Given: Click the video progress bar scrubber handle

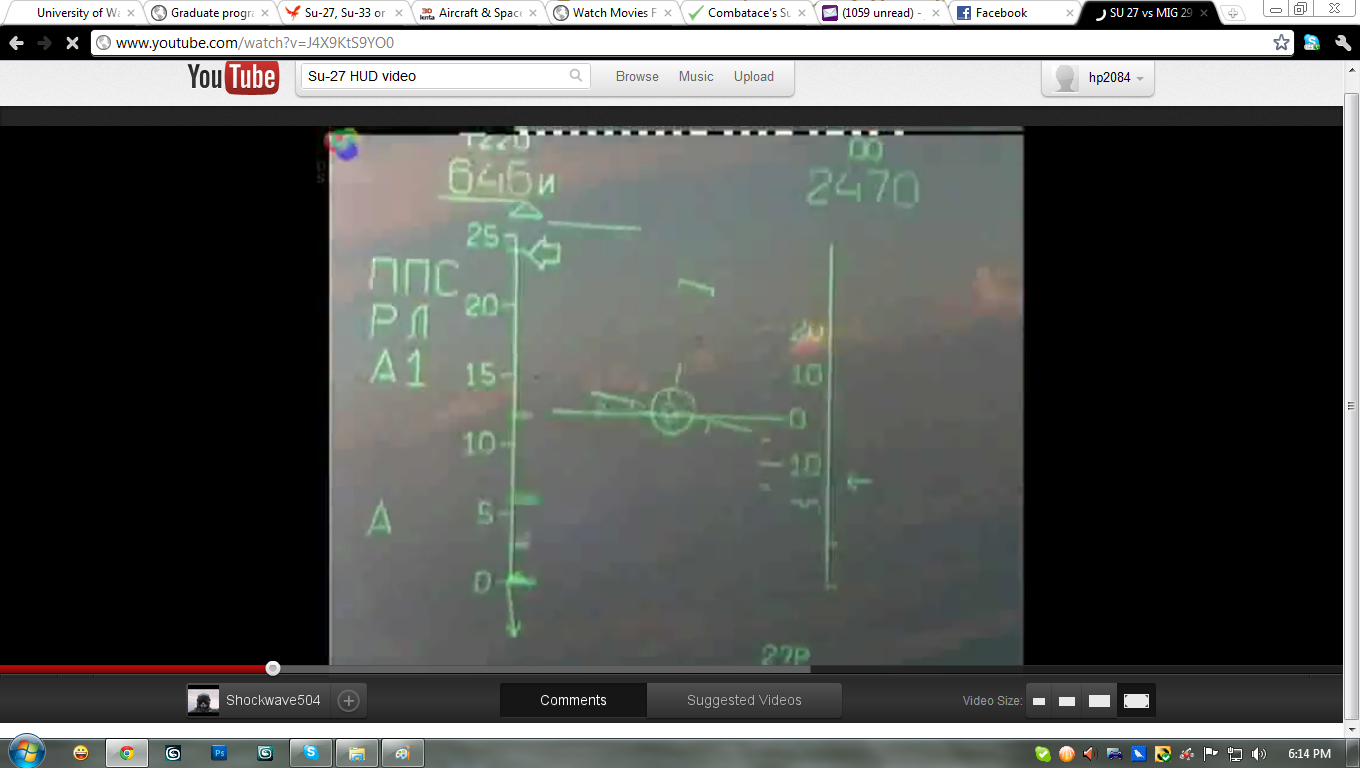Looking at the screenshot, I should click(x=273, y=668).
